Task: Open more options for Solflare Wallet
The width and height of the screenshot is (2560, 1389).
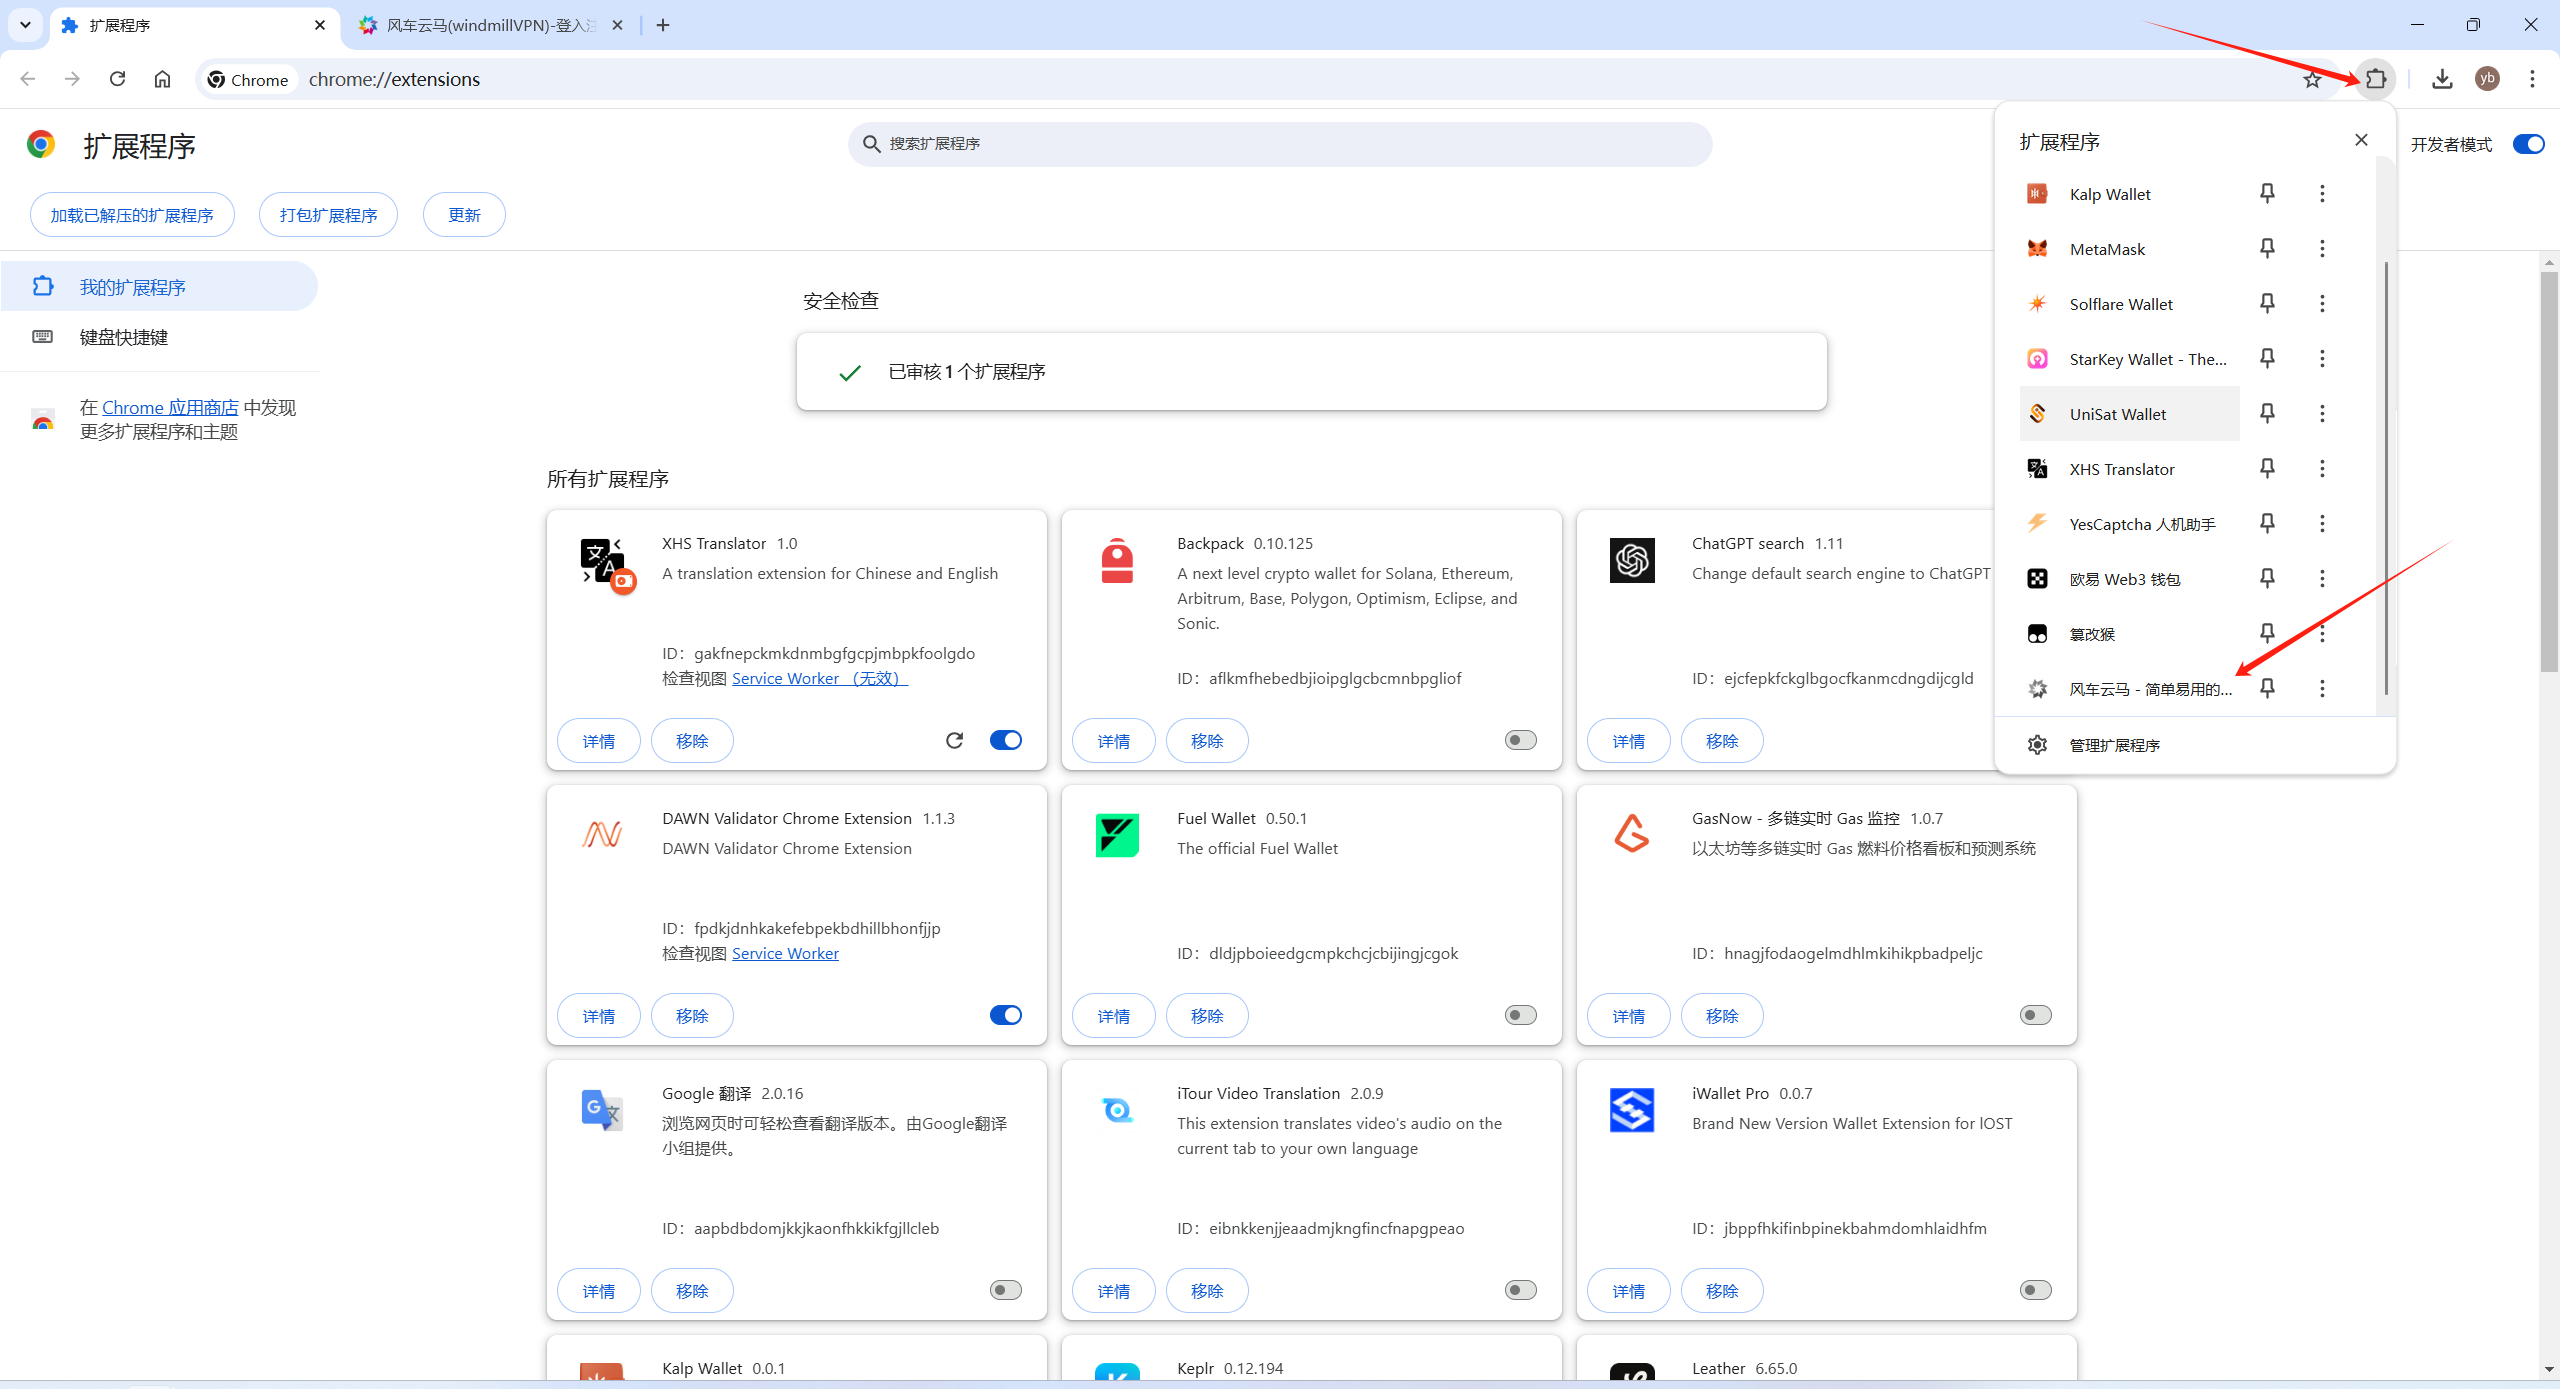Action: [x=2322, y=303]
